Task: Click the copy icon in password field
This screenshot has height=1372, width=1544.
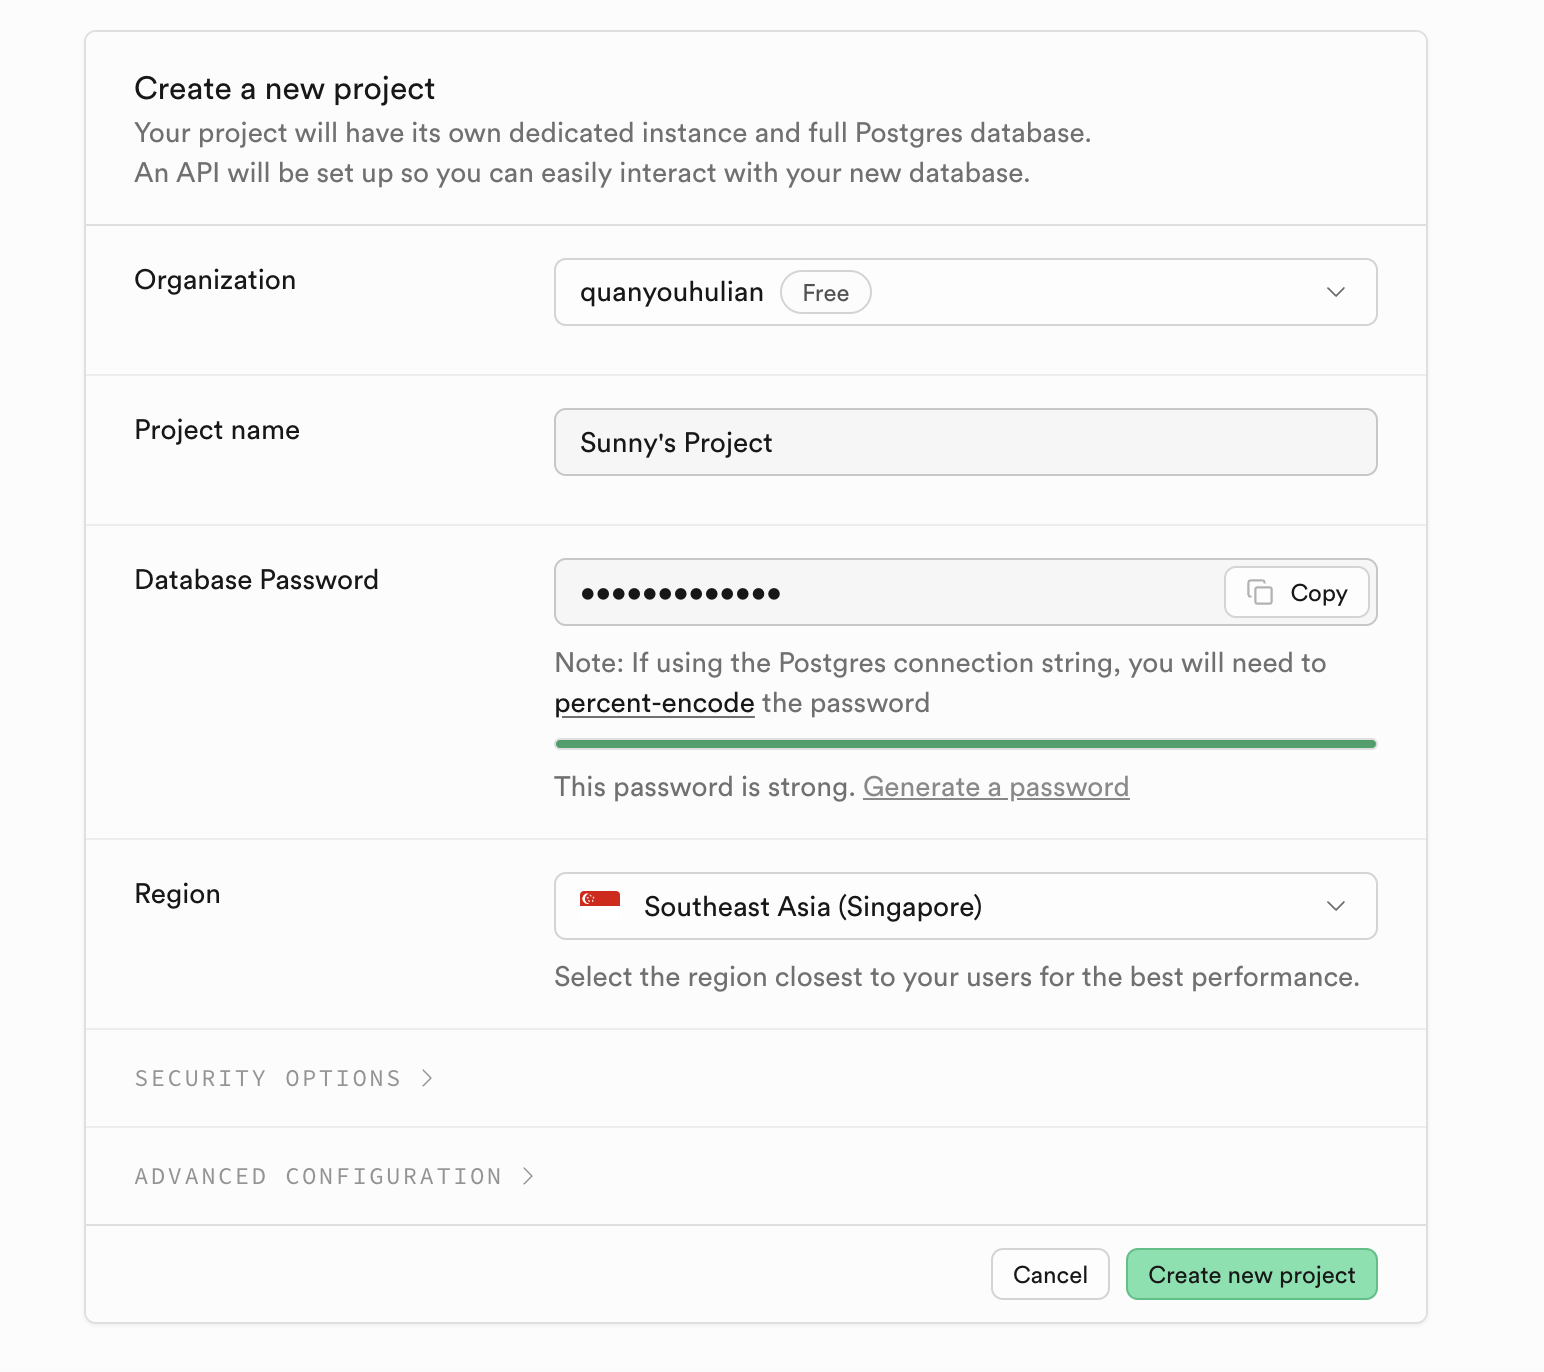Action: pos(1260,592)
